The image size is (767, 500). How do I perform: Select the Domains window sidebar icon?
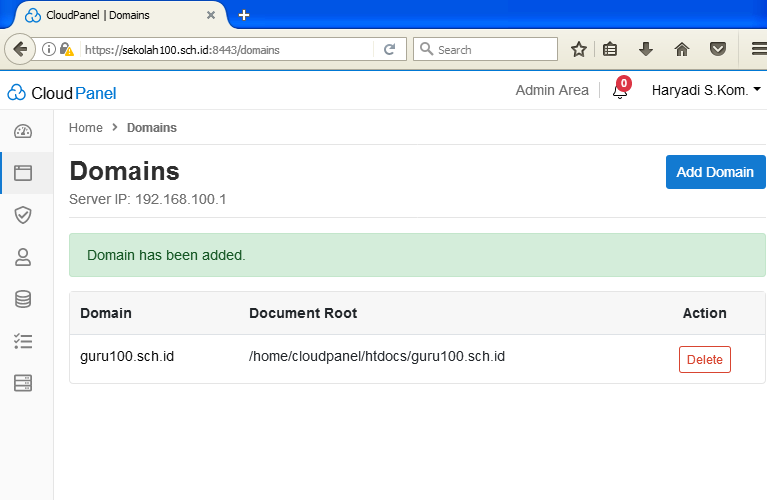pyautogui.click(x=22, y=173)
